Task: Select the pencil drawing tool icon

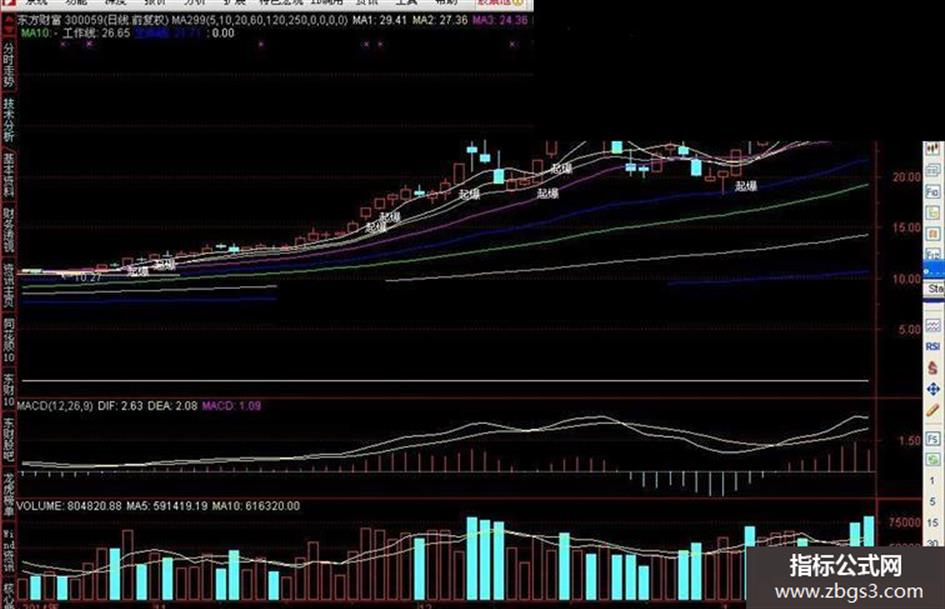Action: (x=933, y=410)
